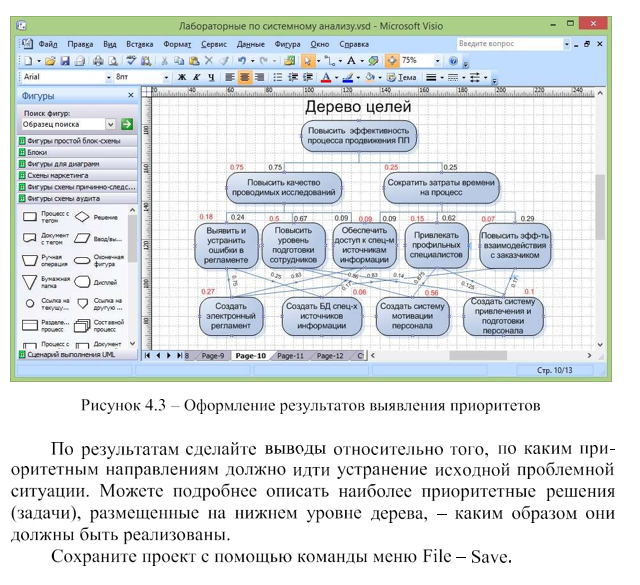
Task: Go to first page with the navigation arrow
Action: tap(147, 356)
